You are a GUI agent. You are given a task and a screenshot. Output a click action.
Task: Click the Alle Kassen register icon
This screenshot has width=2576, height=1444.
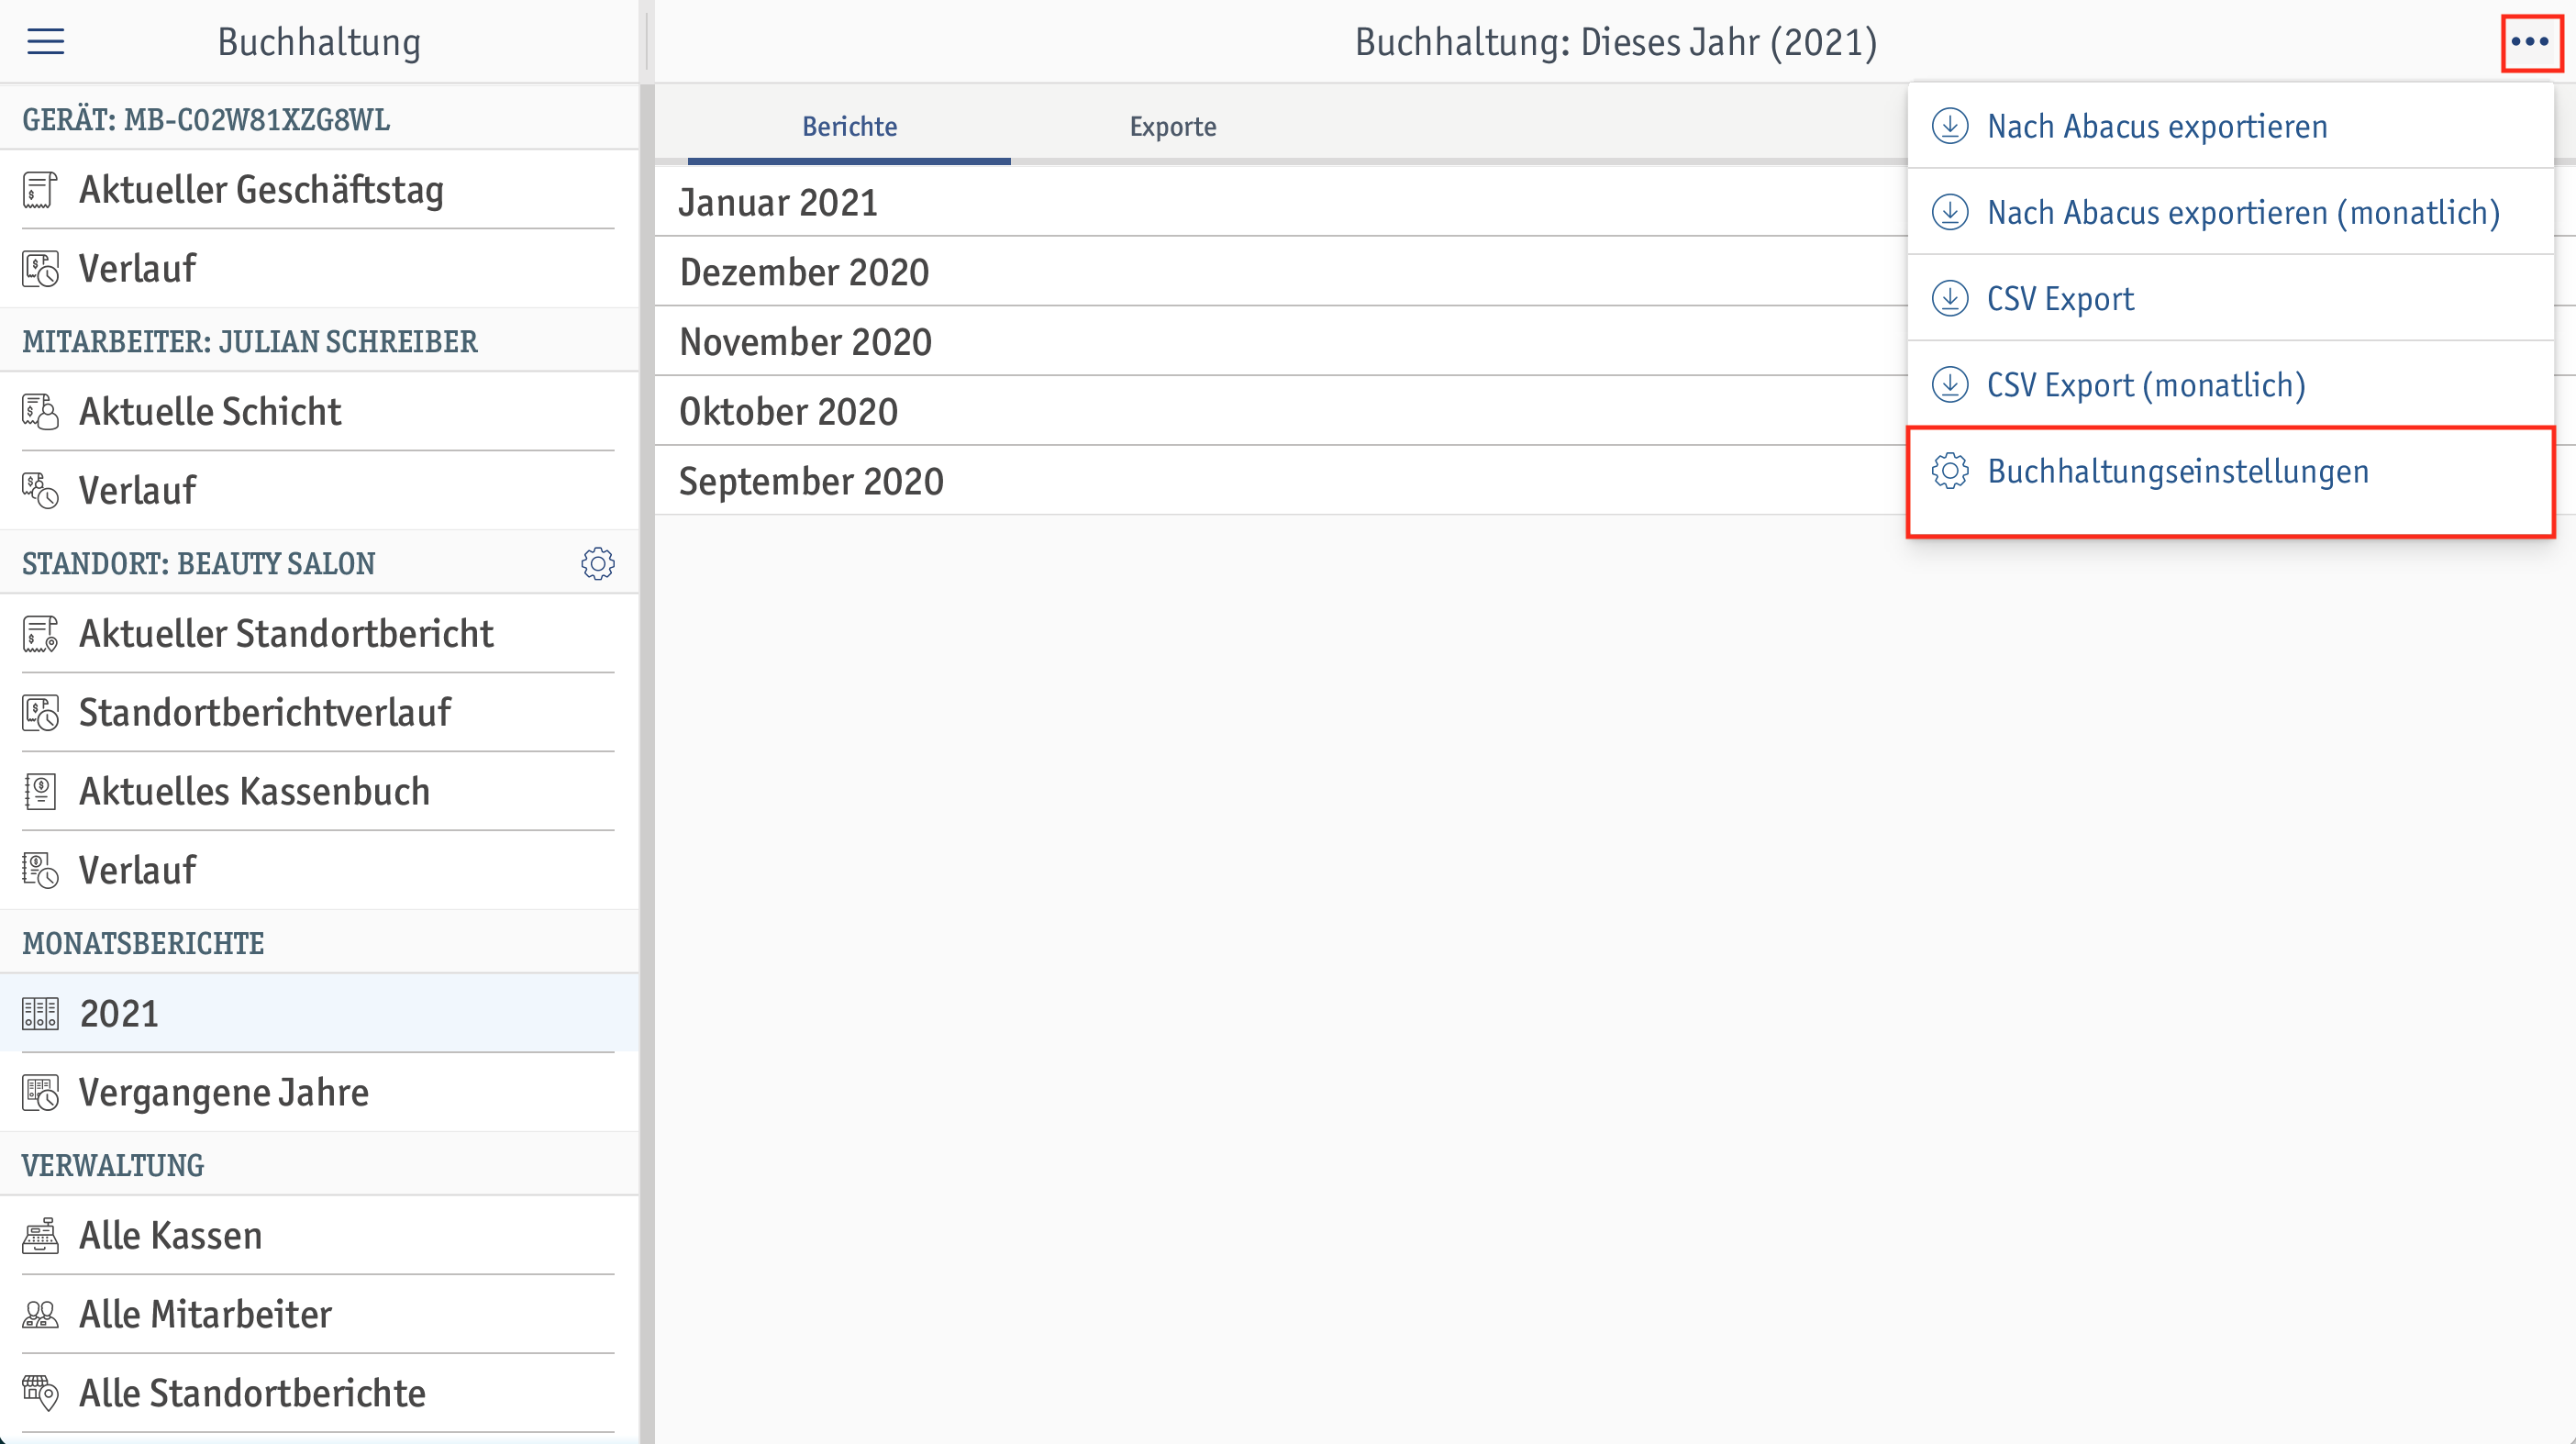[40, 1236]
